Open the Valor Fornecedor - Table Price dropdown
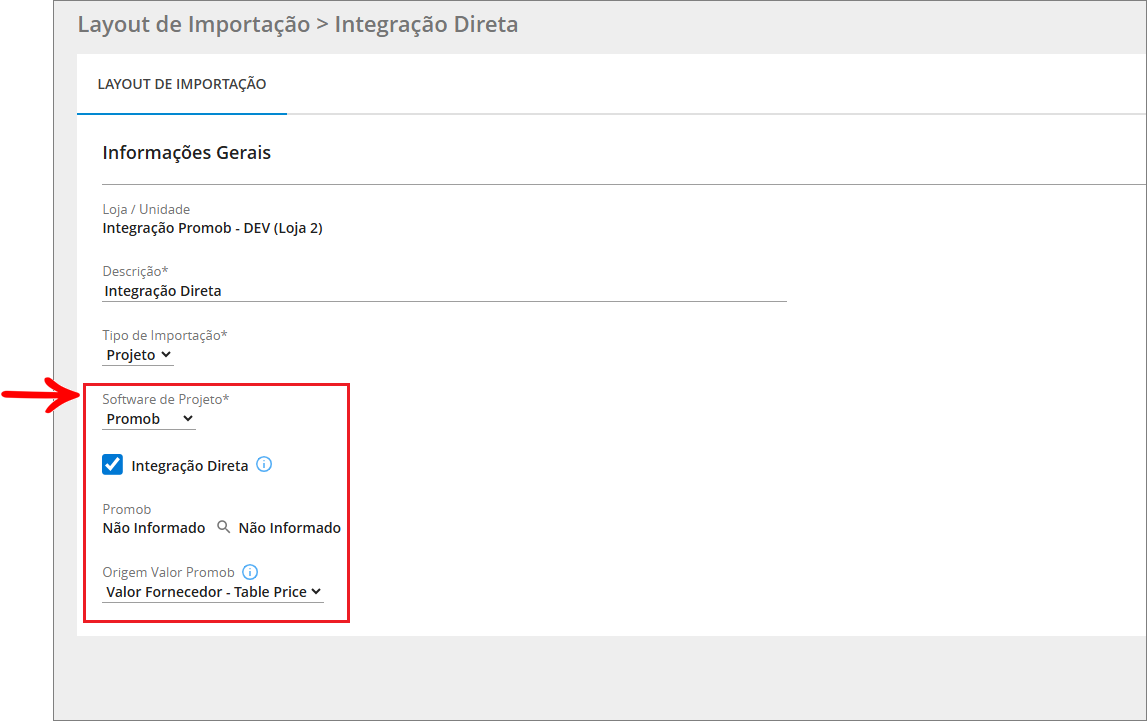1147x721 pixels. (213, 592)
